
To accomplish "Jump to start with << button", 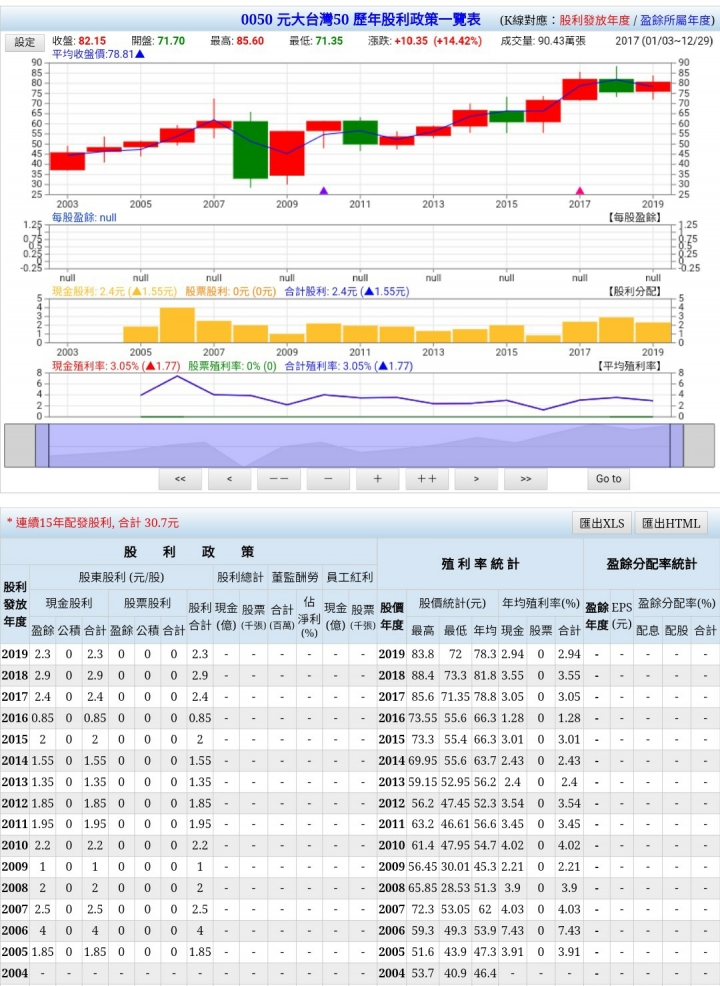I will (180, 479).
